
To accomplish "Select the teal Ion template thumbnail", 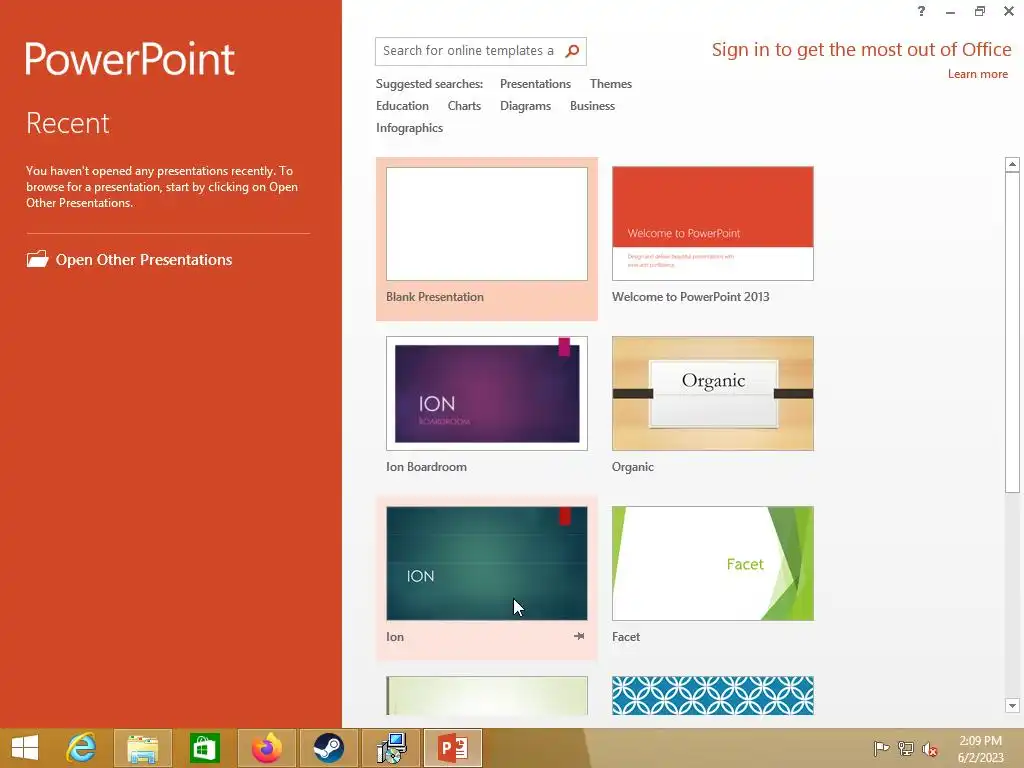I will 487,563.
